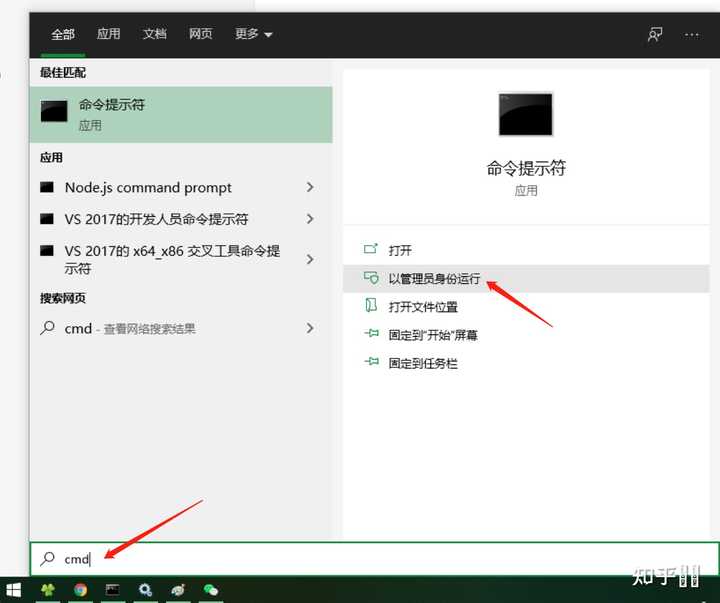
Task: Expand Node.js command prompt chevron
Action: [310, 187]
